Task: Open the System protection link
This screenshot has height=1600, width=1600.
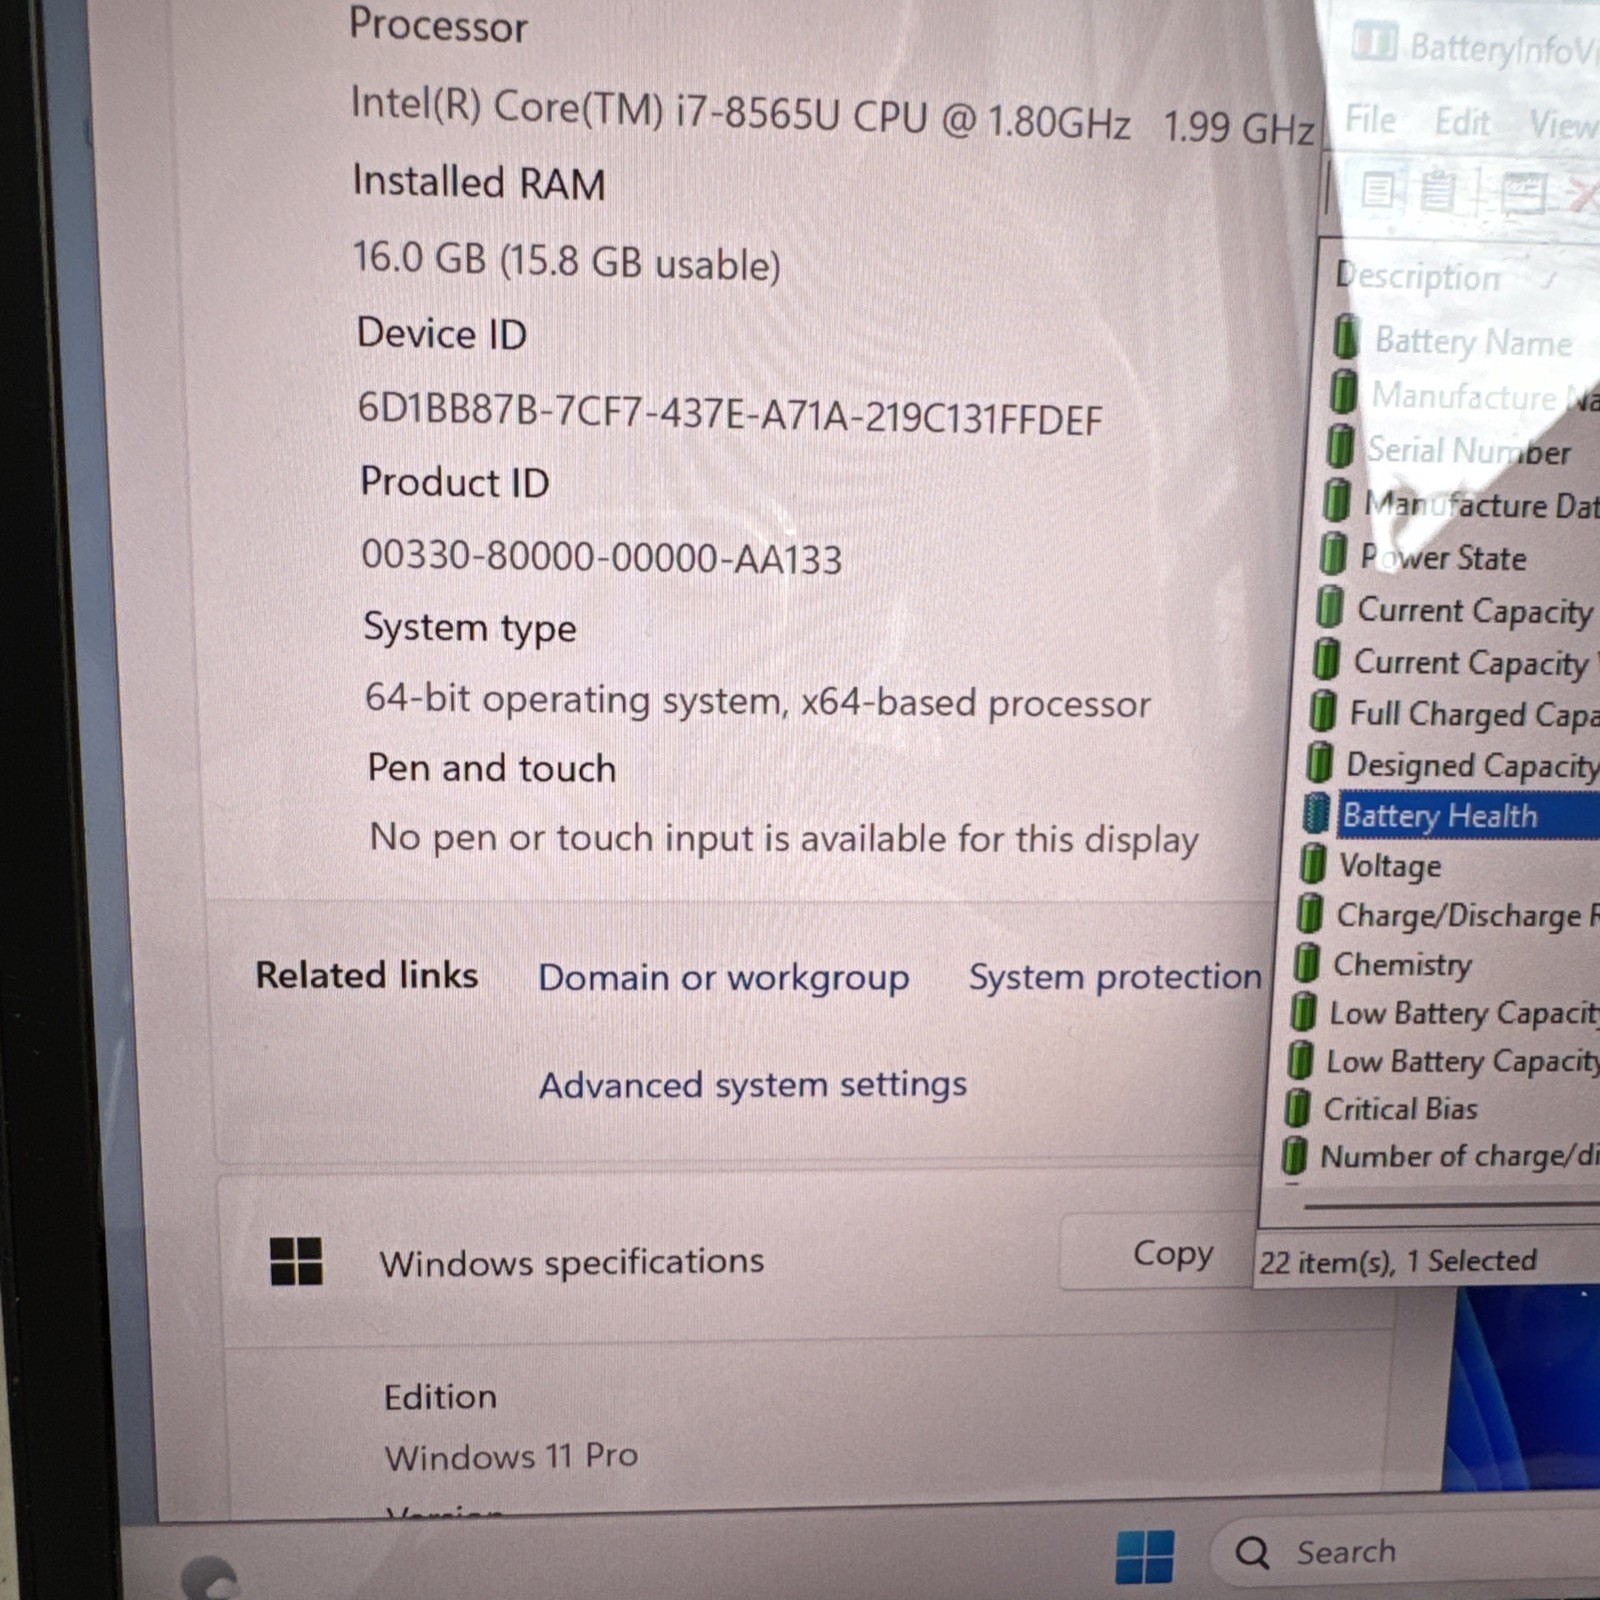Action: pyautogui.click(x=1115, y=976)
